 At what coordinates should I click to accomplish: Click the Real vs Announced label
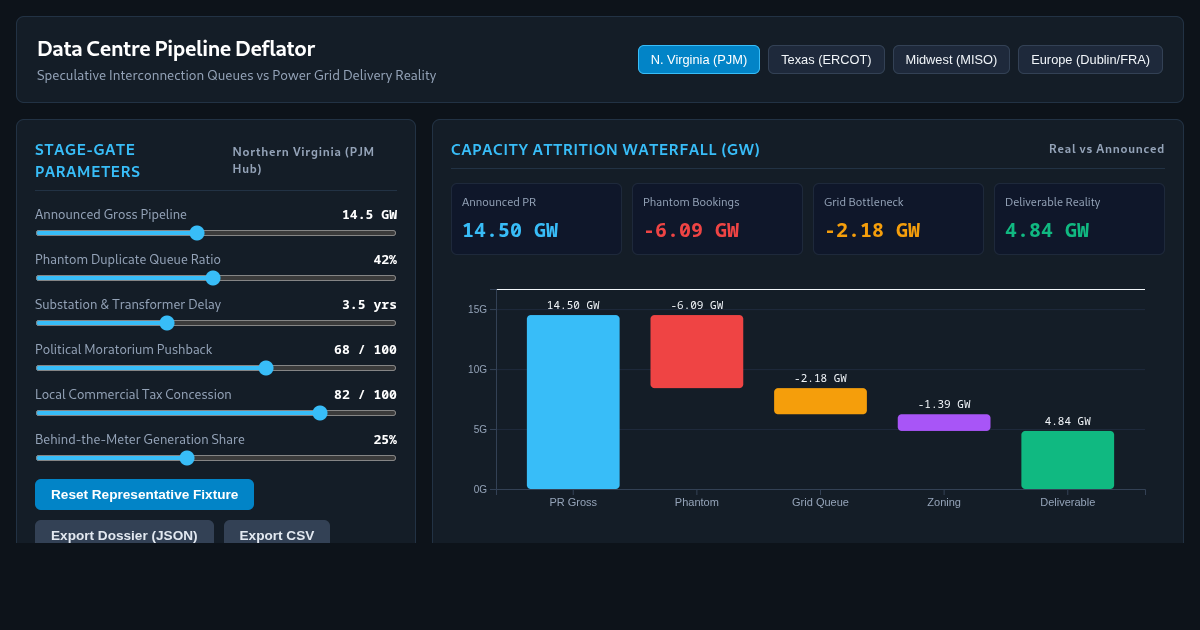tap(1107, 149)
